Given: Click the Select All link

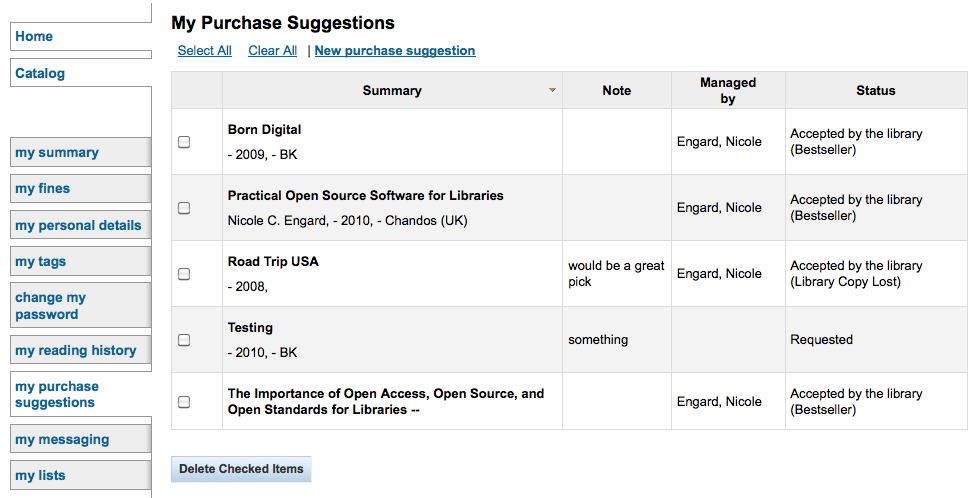Looking at the screenshot, I should (x=205, y=51).
